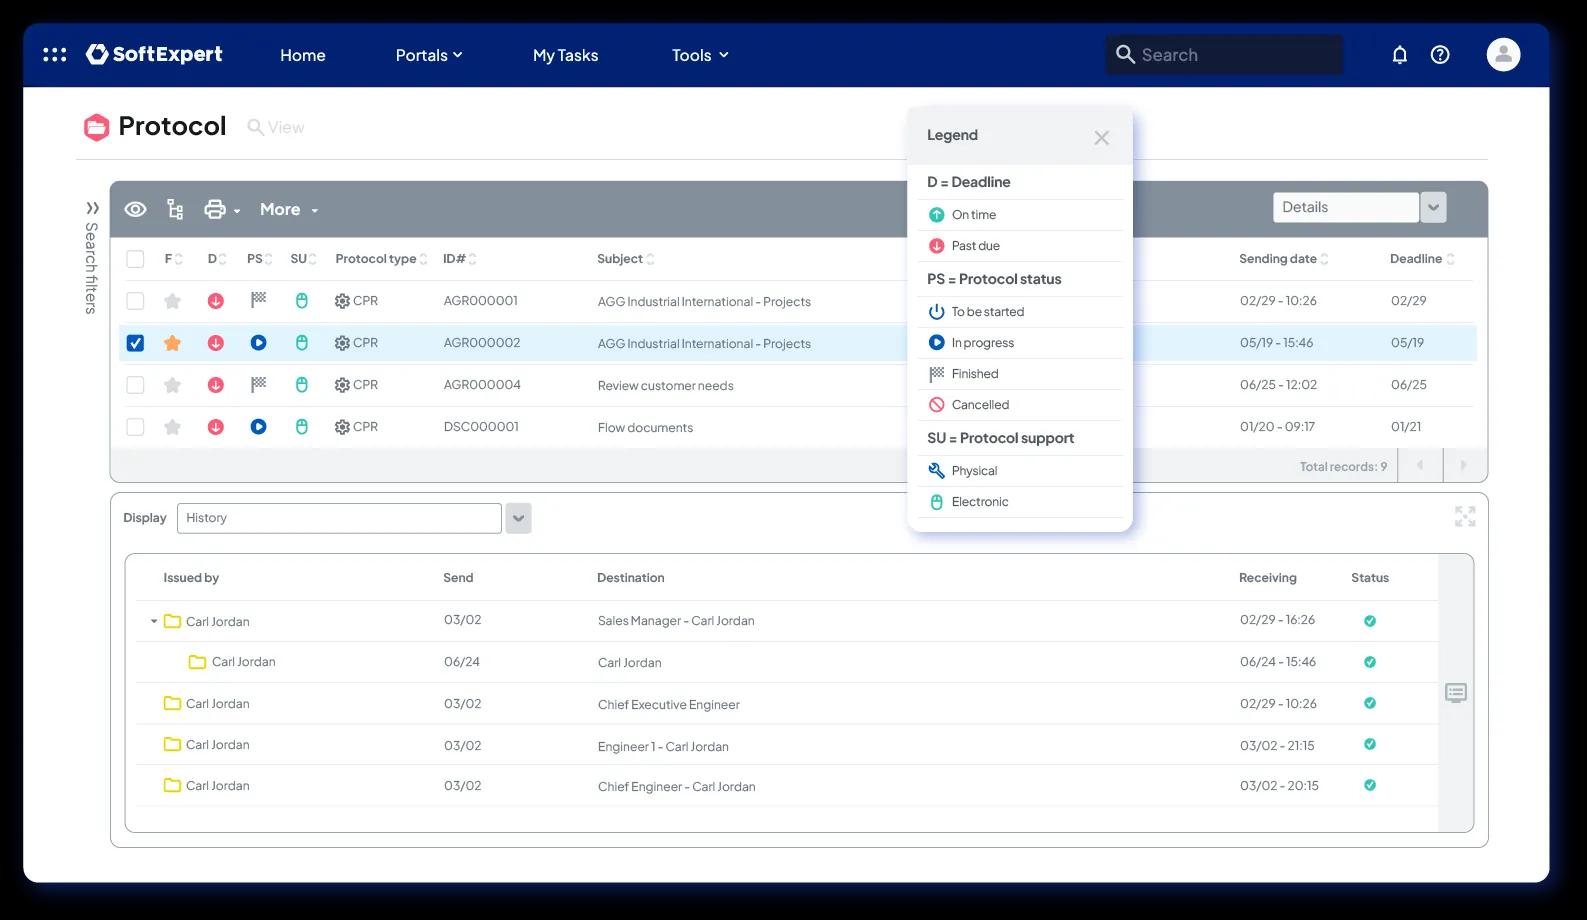This screenshot has height=920, width=1587.
Task: Open the help question mark icon
Action: point(1440,55)
